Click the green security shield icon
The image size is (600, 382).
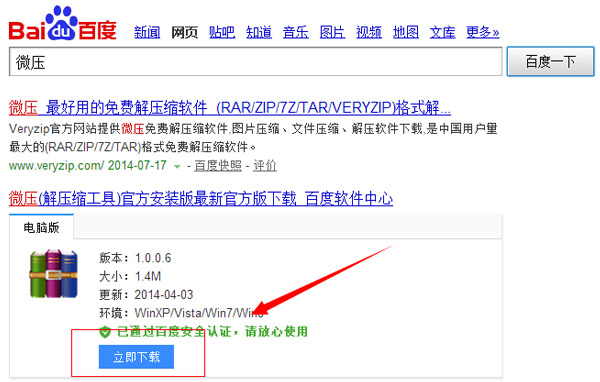coord(105,331)
